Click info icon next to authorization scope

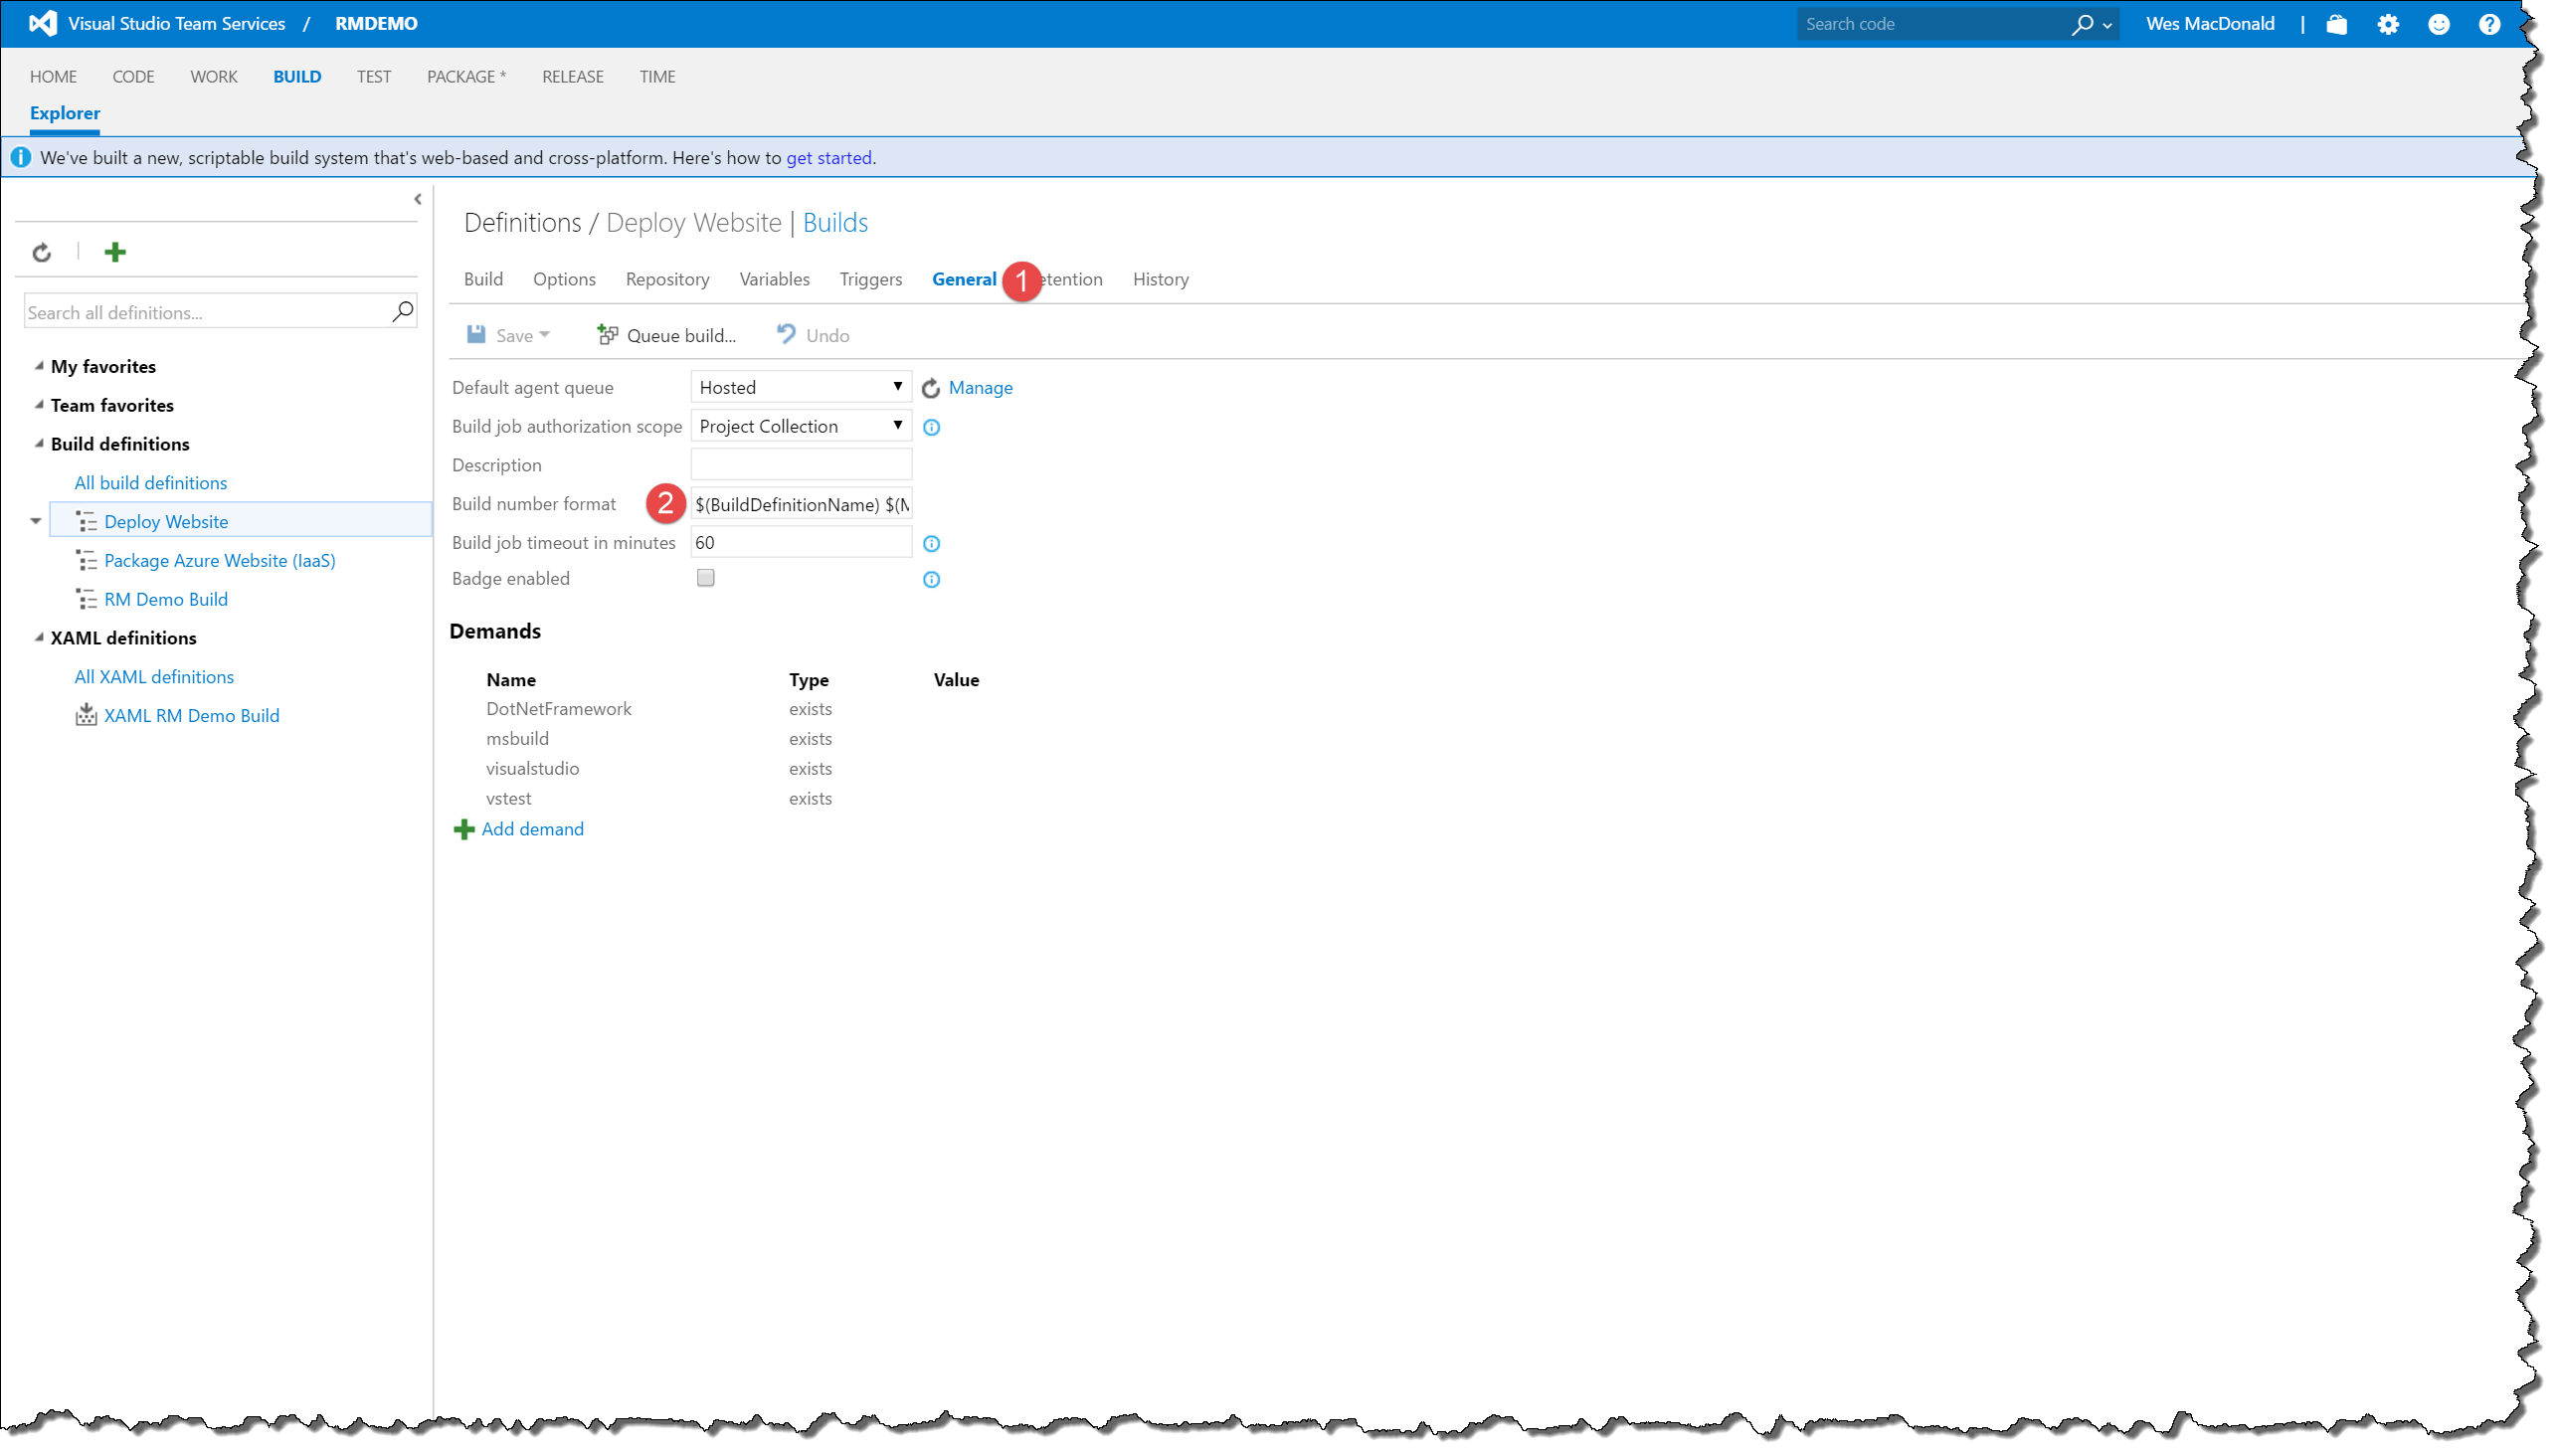click(931, 427)
